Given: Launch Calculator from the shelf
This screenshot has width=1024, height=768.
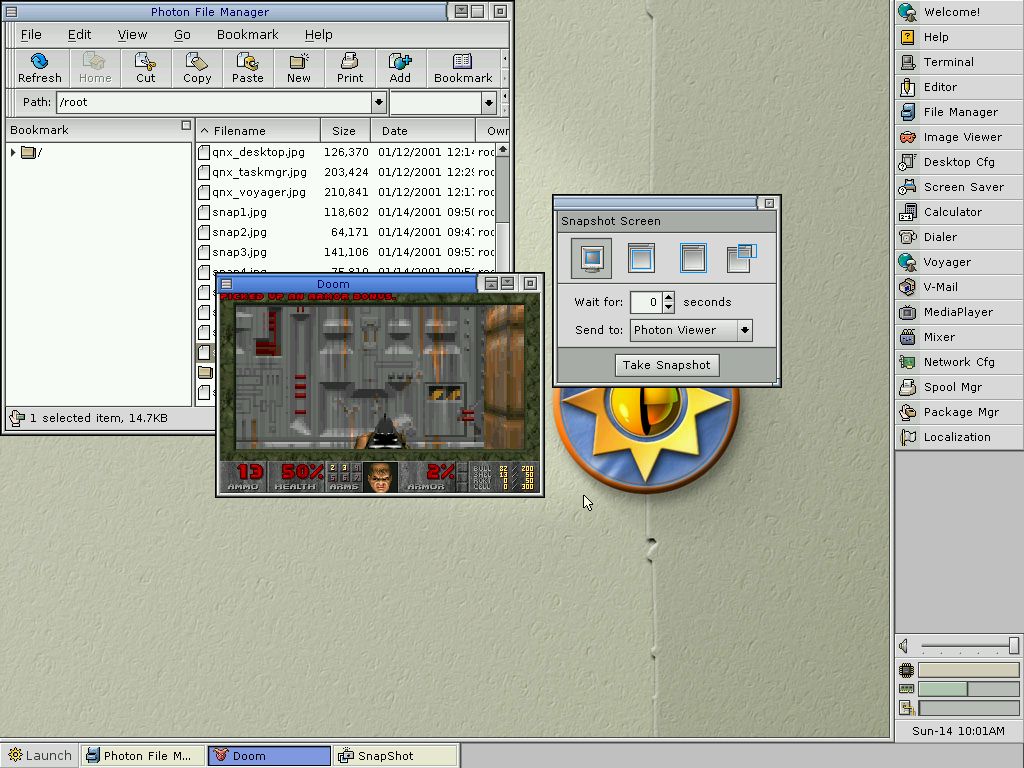Looking at the screenshot, I should [952, 212].
